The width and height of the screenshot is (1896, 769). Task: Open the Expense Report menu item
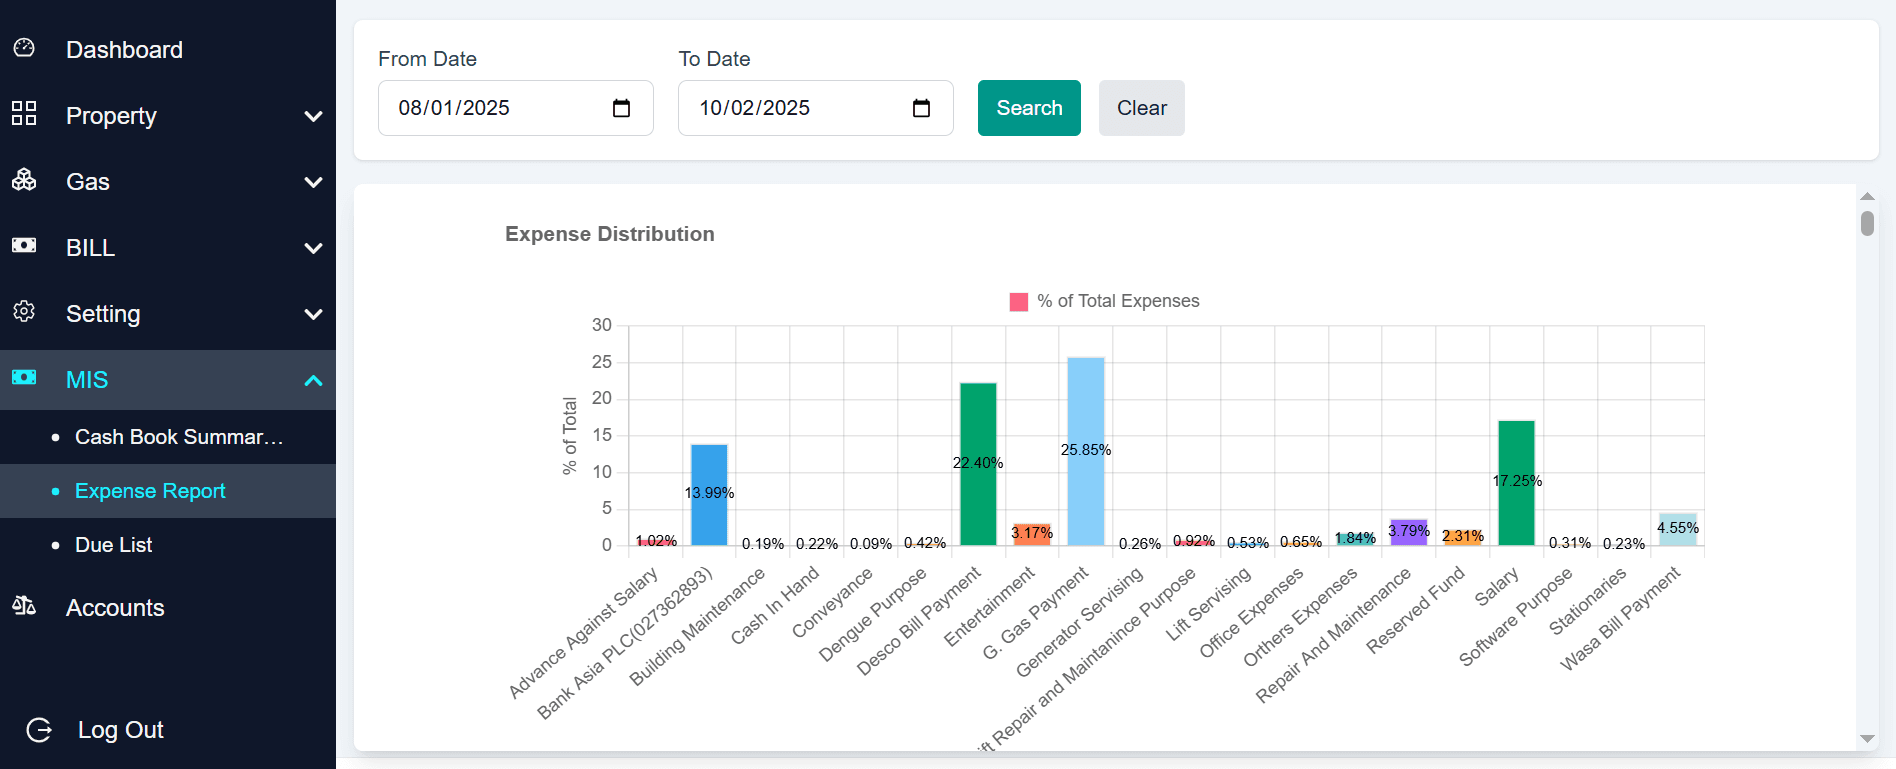click(150, 491)
